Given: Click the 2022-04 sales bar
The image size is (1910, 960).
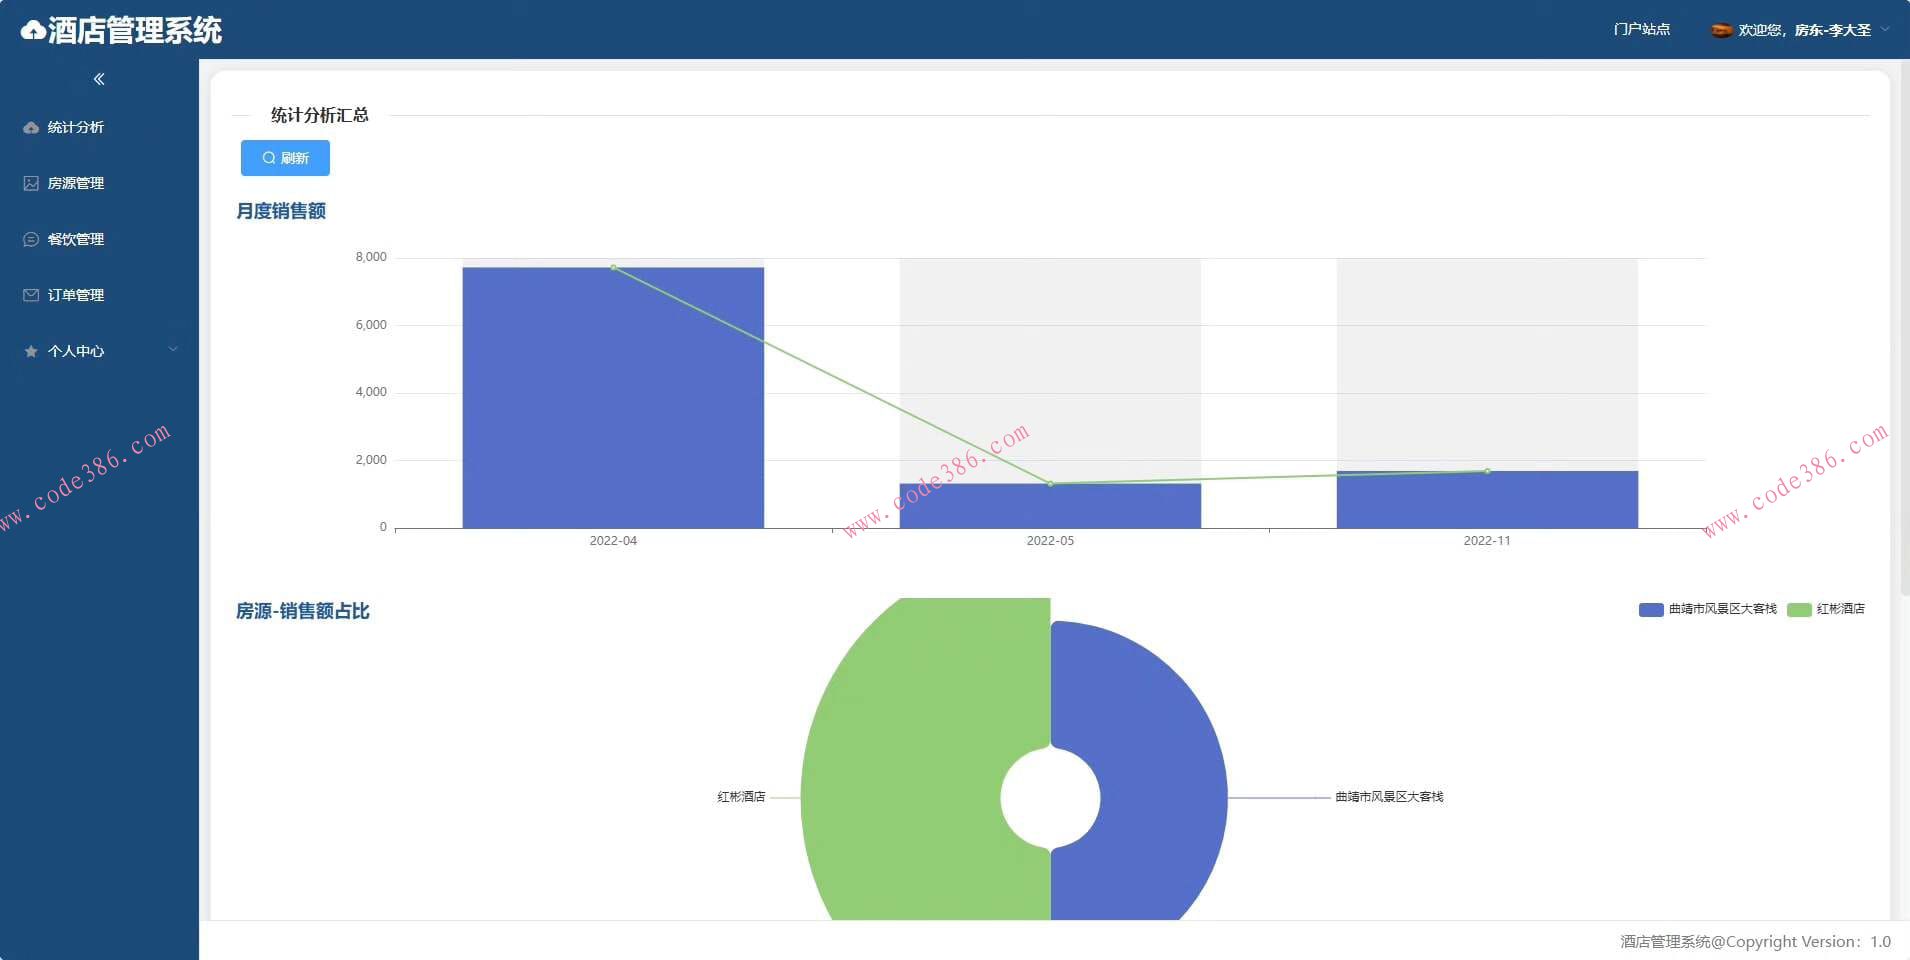Looking at the screenshot, I should (613, 397).
